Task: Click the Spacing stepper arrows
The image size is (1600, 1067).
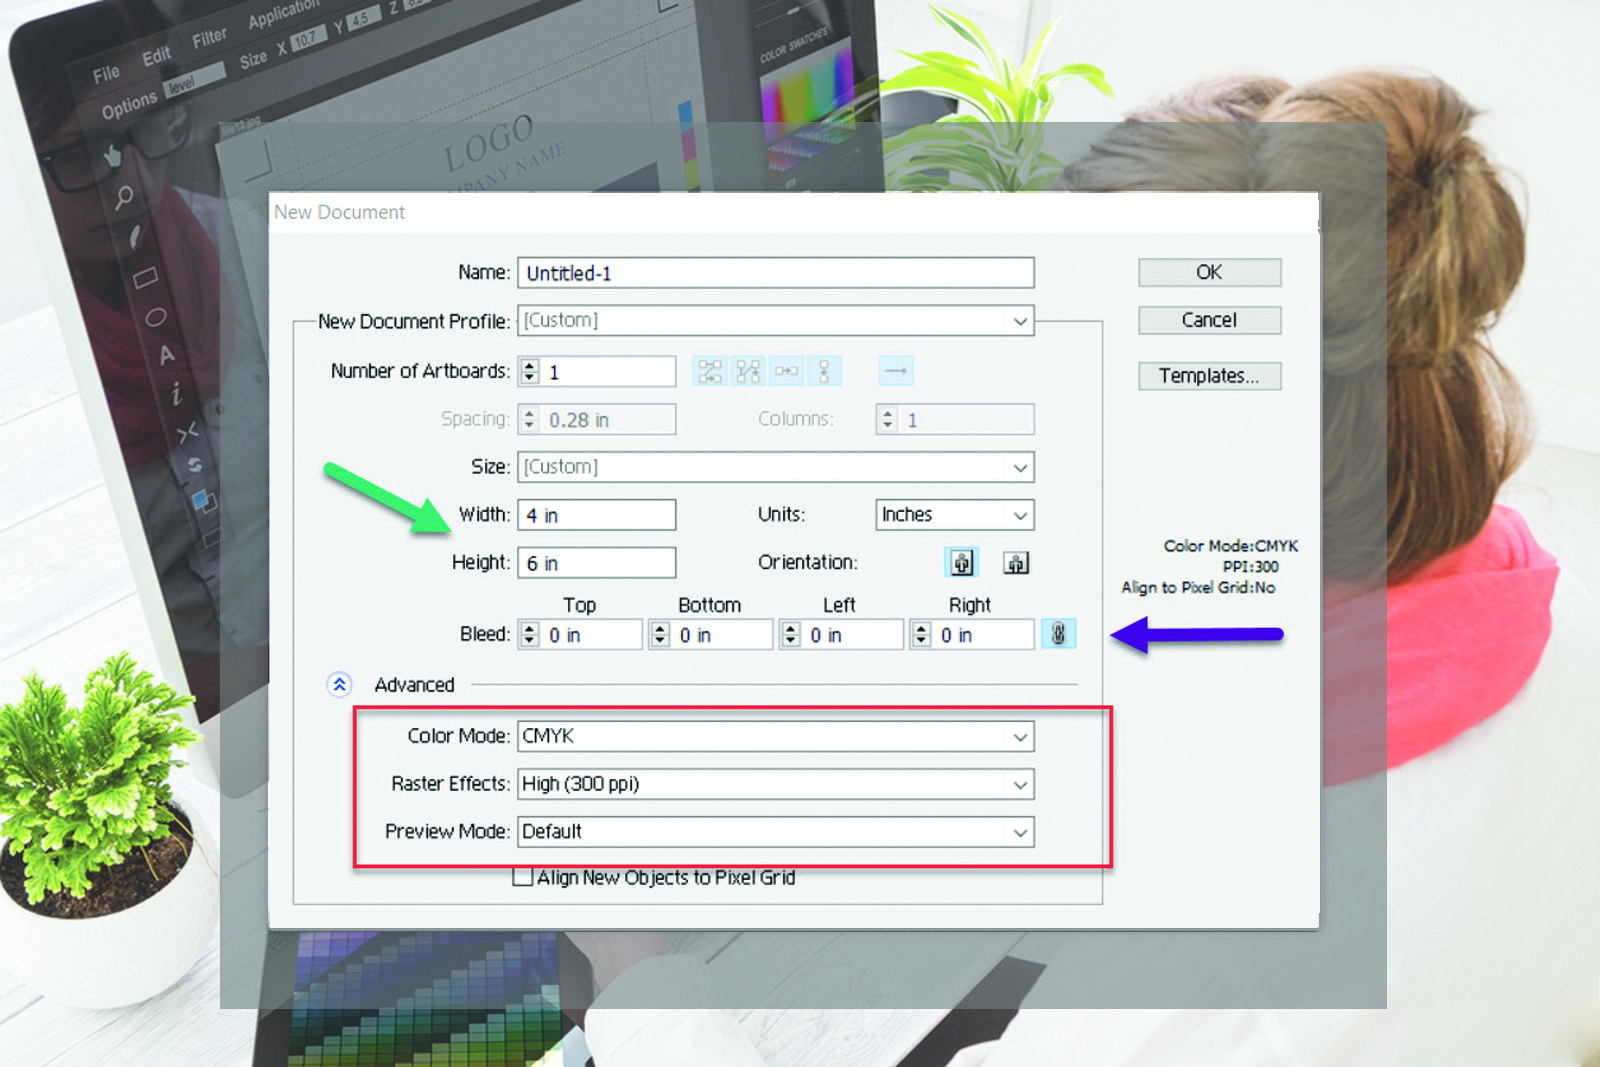Action: click(x=530, y=419)
